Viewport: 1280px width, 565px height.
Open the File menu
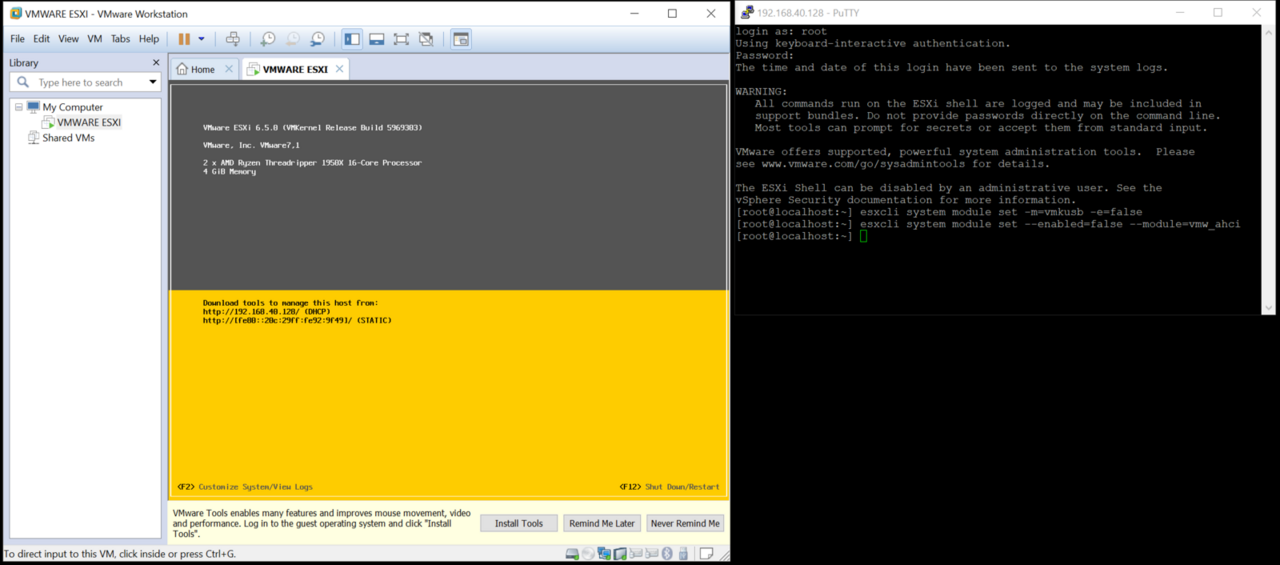[x=17, y=39]
